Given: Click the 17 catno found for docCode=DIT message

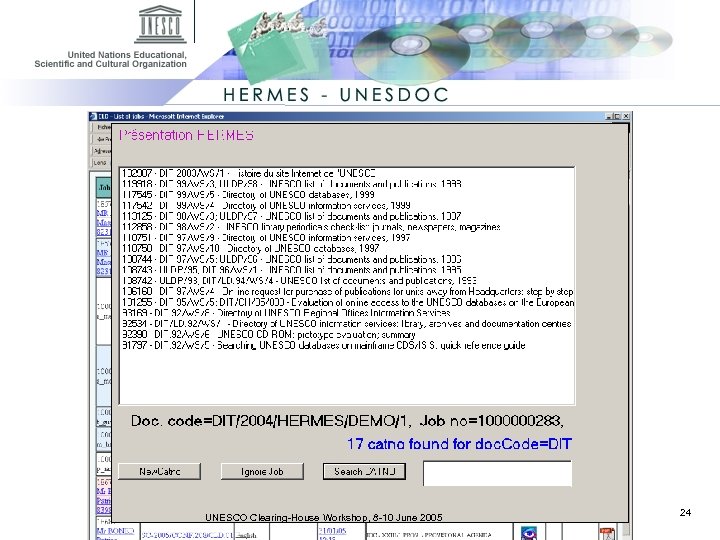Looking at the screenshot, I should pos(459,444).
